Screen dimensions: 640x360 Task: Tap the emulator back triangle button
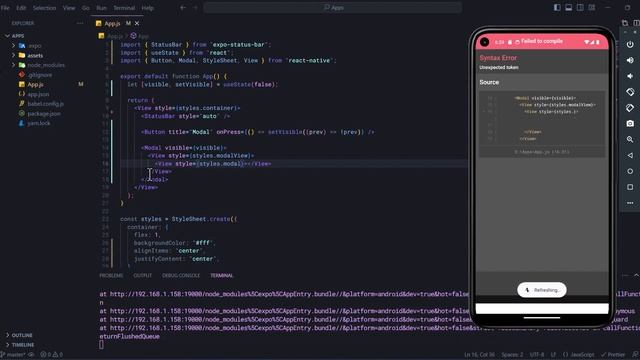[x=630, y=155]
